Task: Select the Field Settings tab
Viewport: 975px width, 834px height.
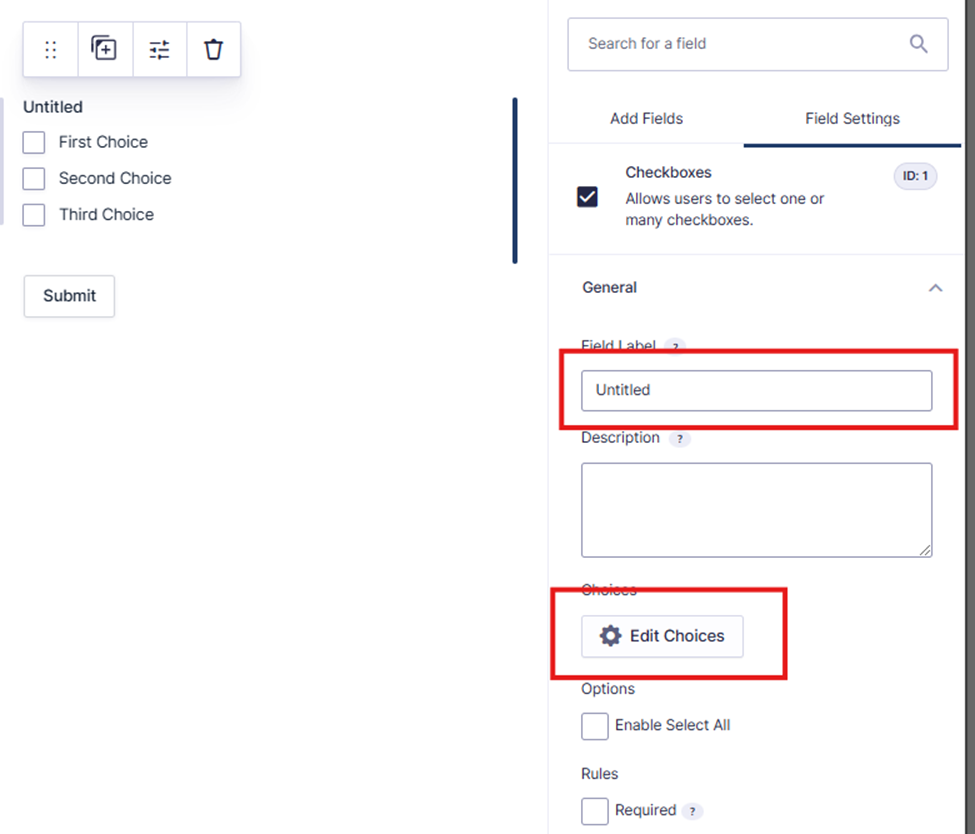Action: click(852, 118)
